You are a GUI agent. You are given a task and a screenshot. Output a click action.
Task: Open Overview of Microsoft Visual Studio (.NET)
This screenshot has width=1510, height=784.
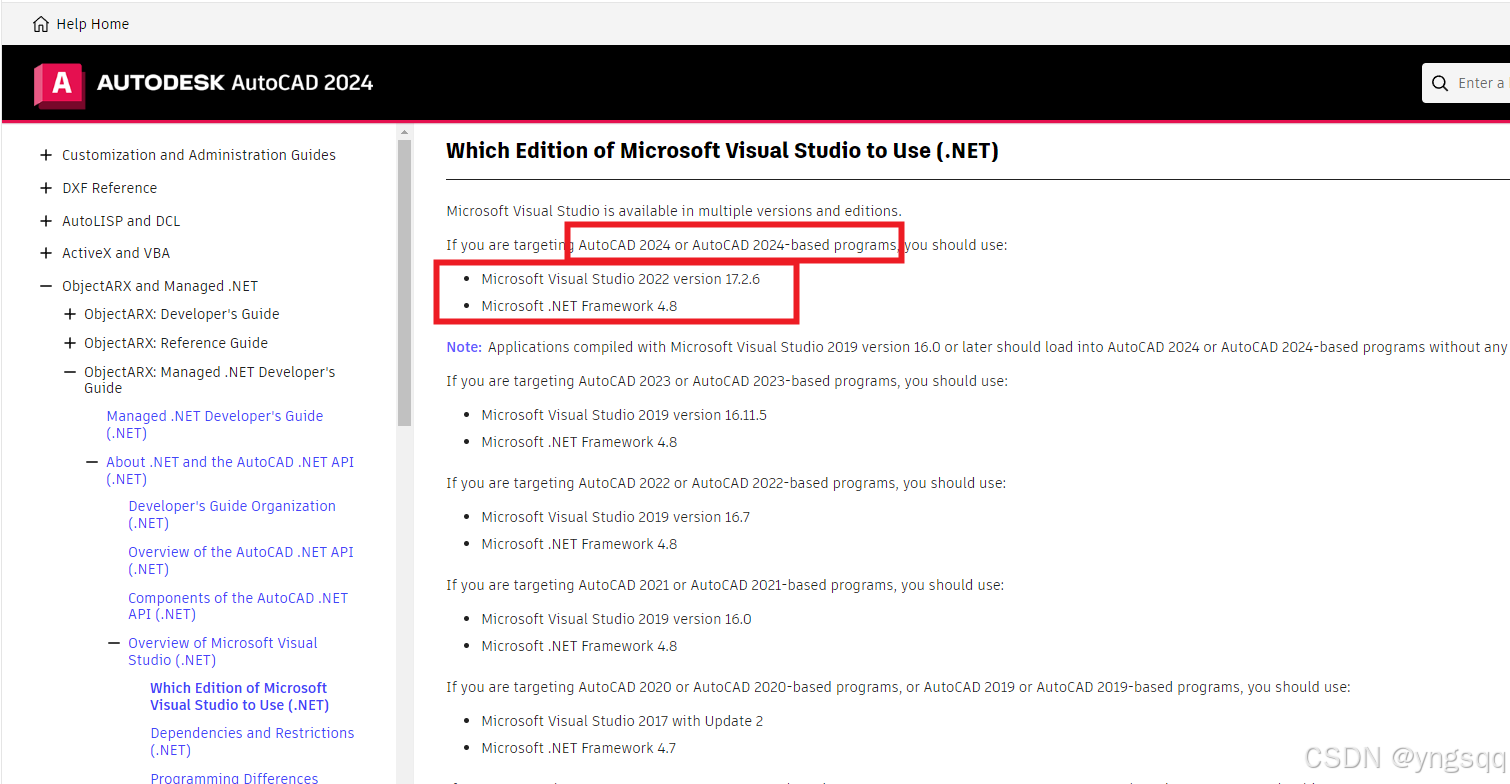(x=223, y=651)
